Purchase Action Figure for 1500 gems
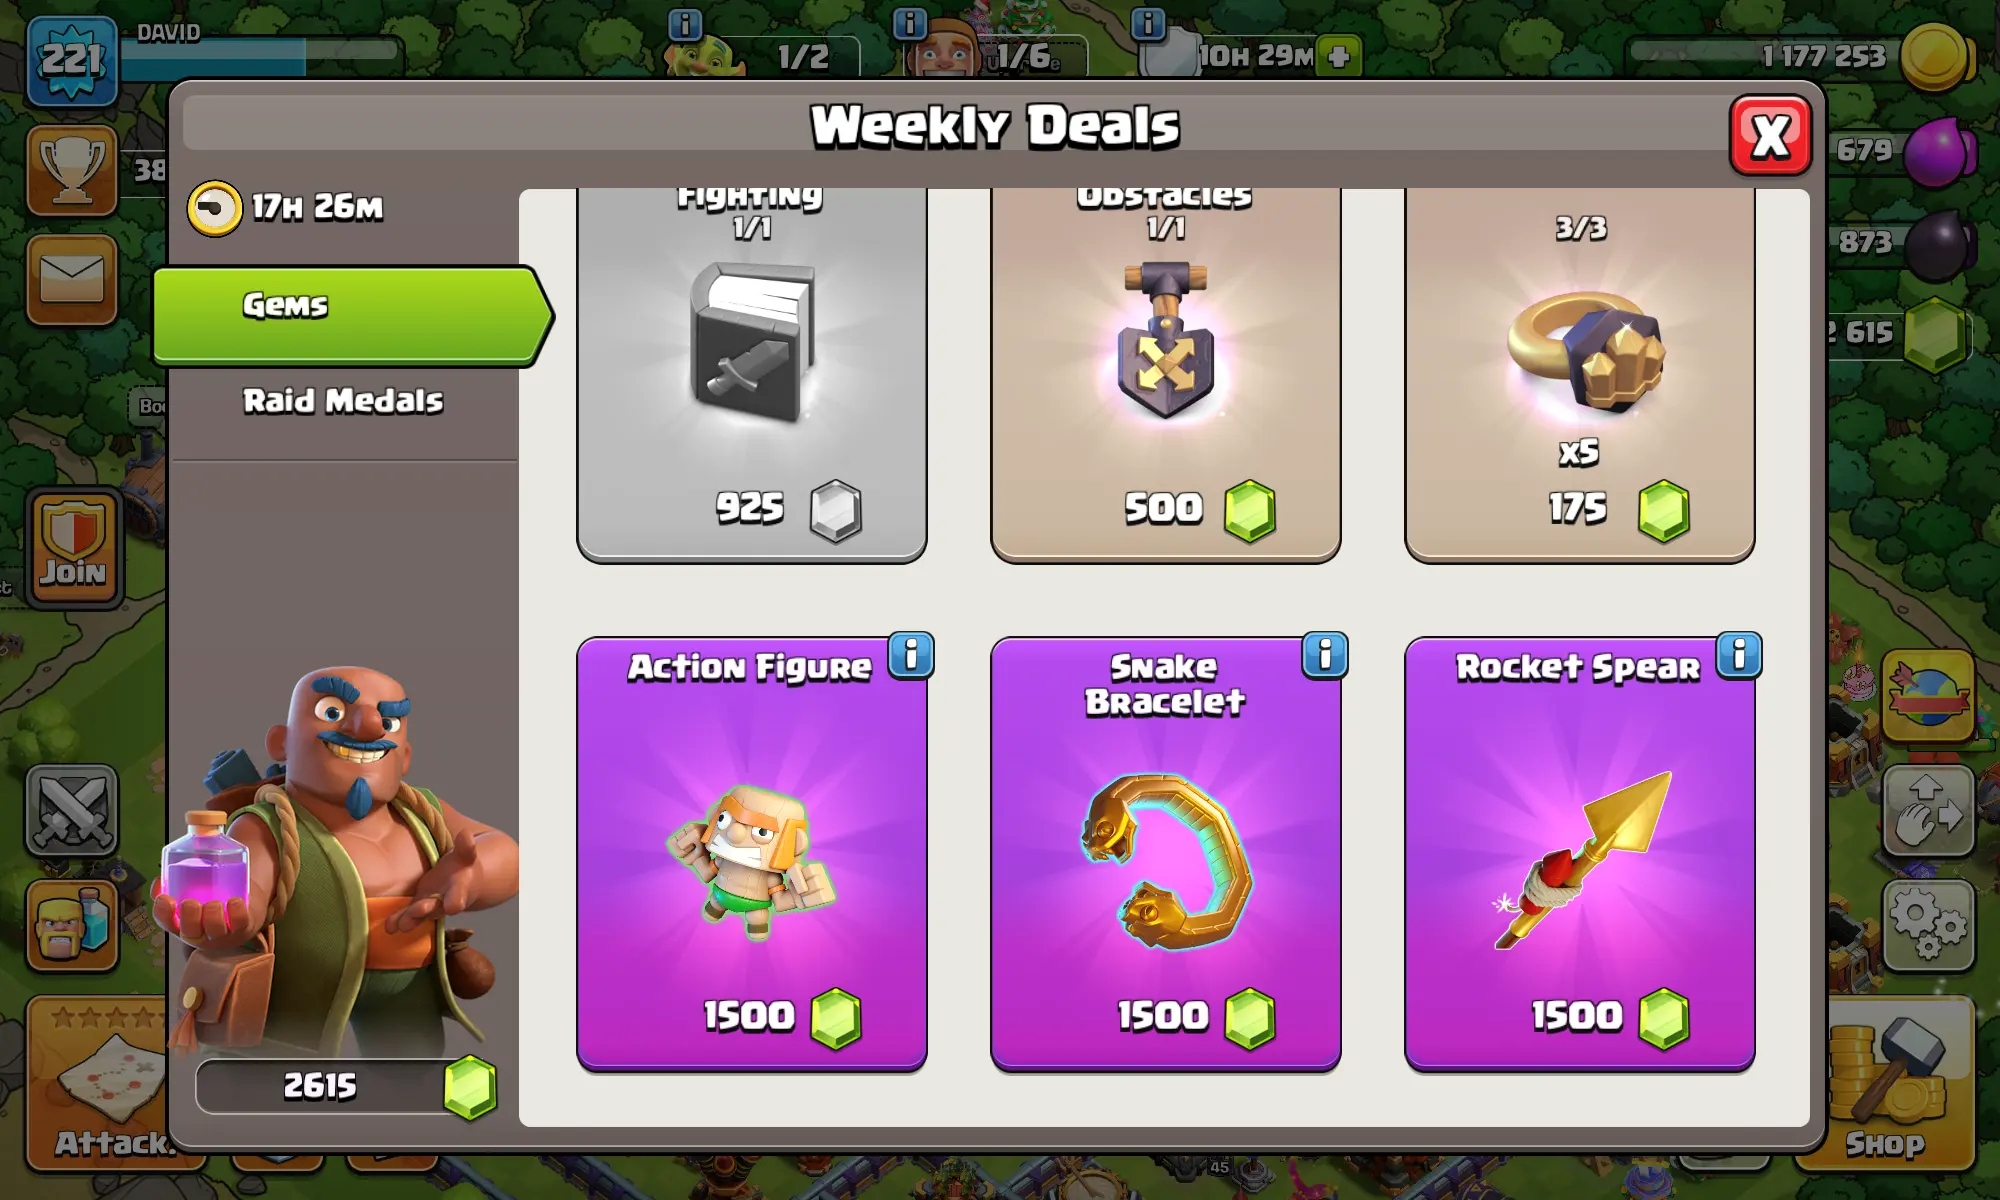Image resolution: width=2000 pixels, height=1200 pixels. coord(751,854)
